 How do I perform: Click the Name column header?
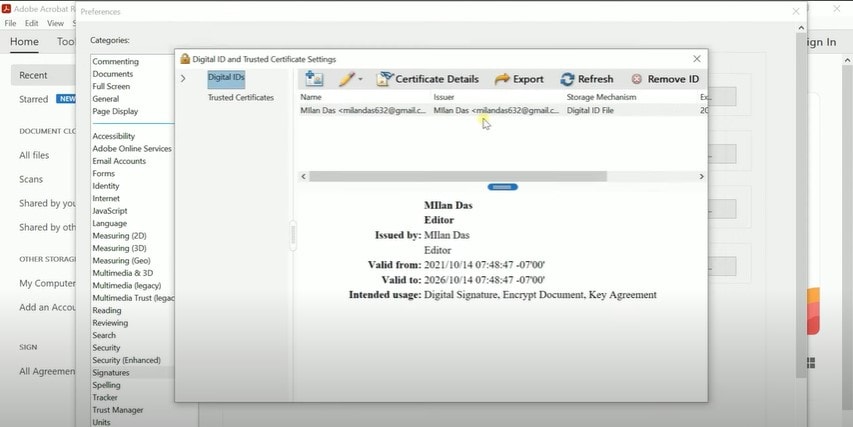pyautogui.click(x=311, y=97)
